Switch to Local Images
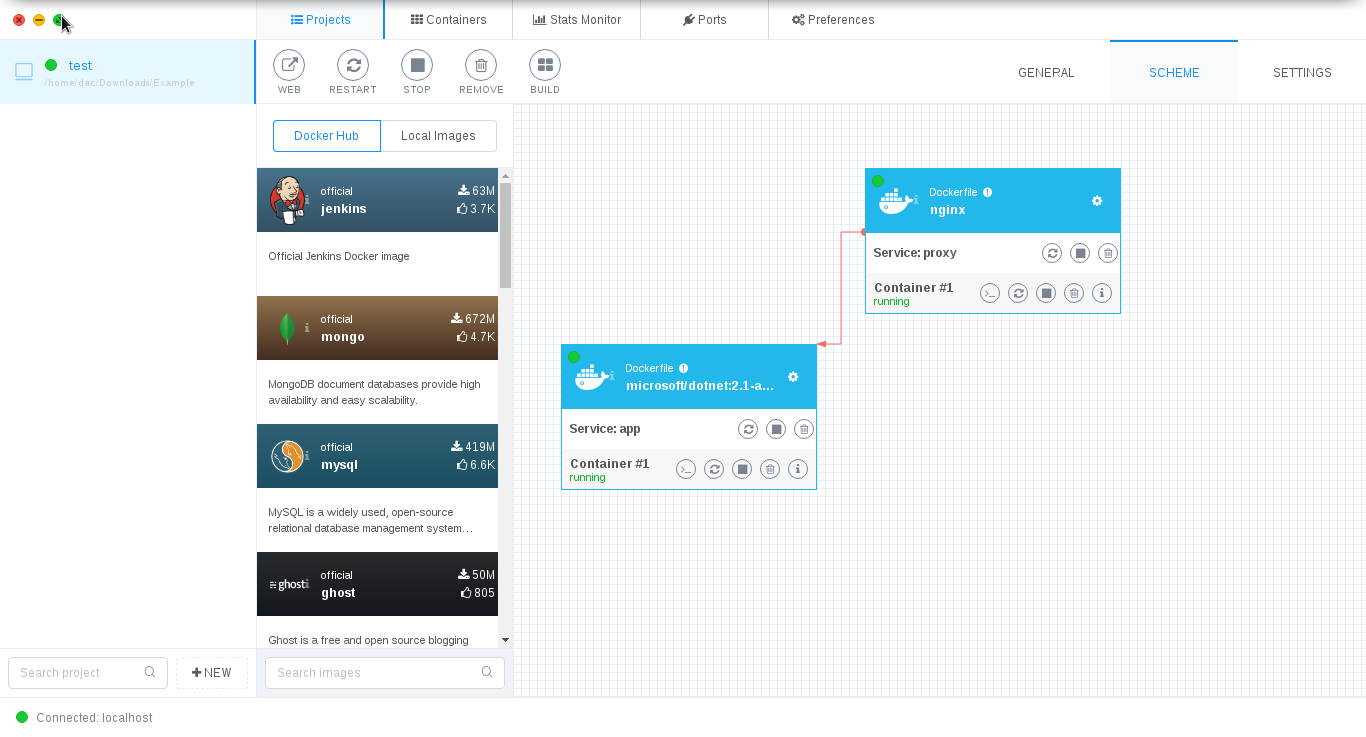This screenshot has height=737, width=1366. [x=438, y=136]
